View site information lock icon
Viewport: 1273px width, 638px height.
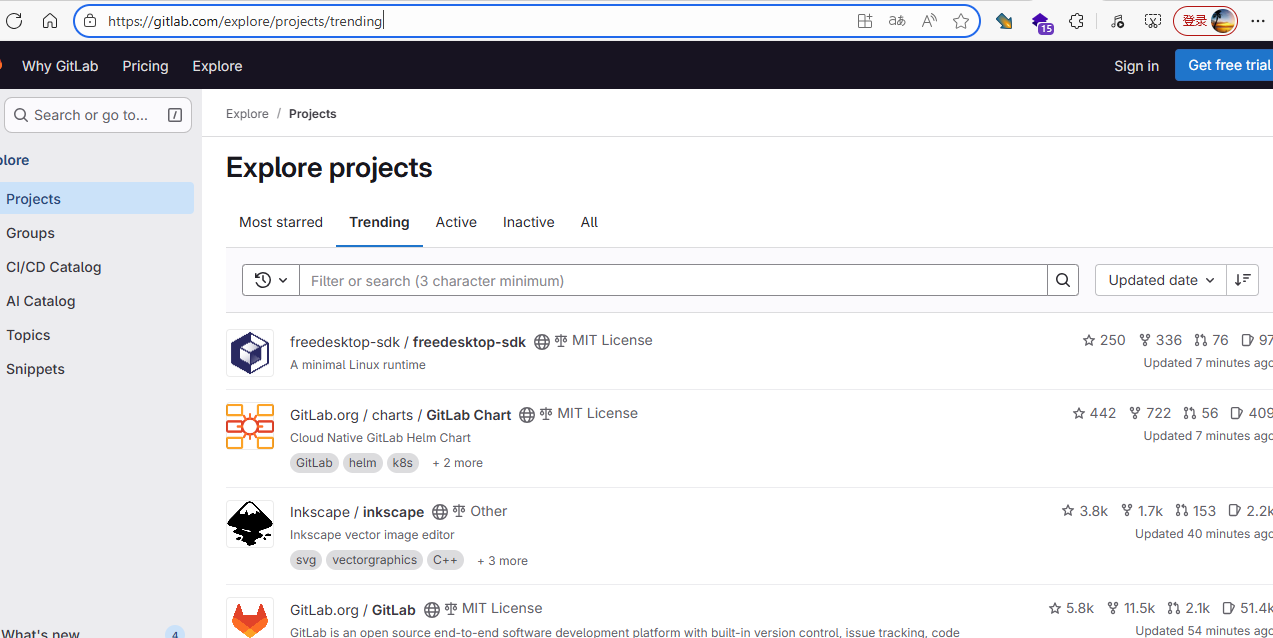(90, 21)
